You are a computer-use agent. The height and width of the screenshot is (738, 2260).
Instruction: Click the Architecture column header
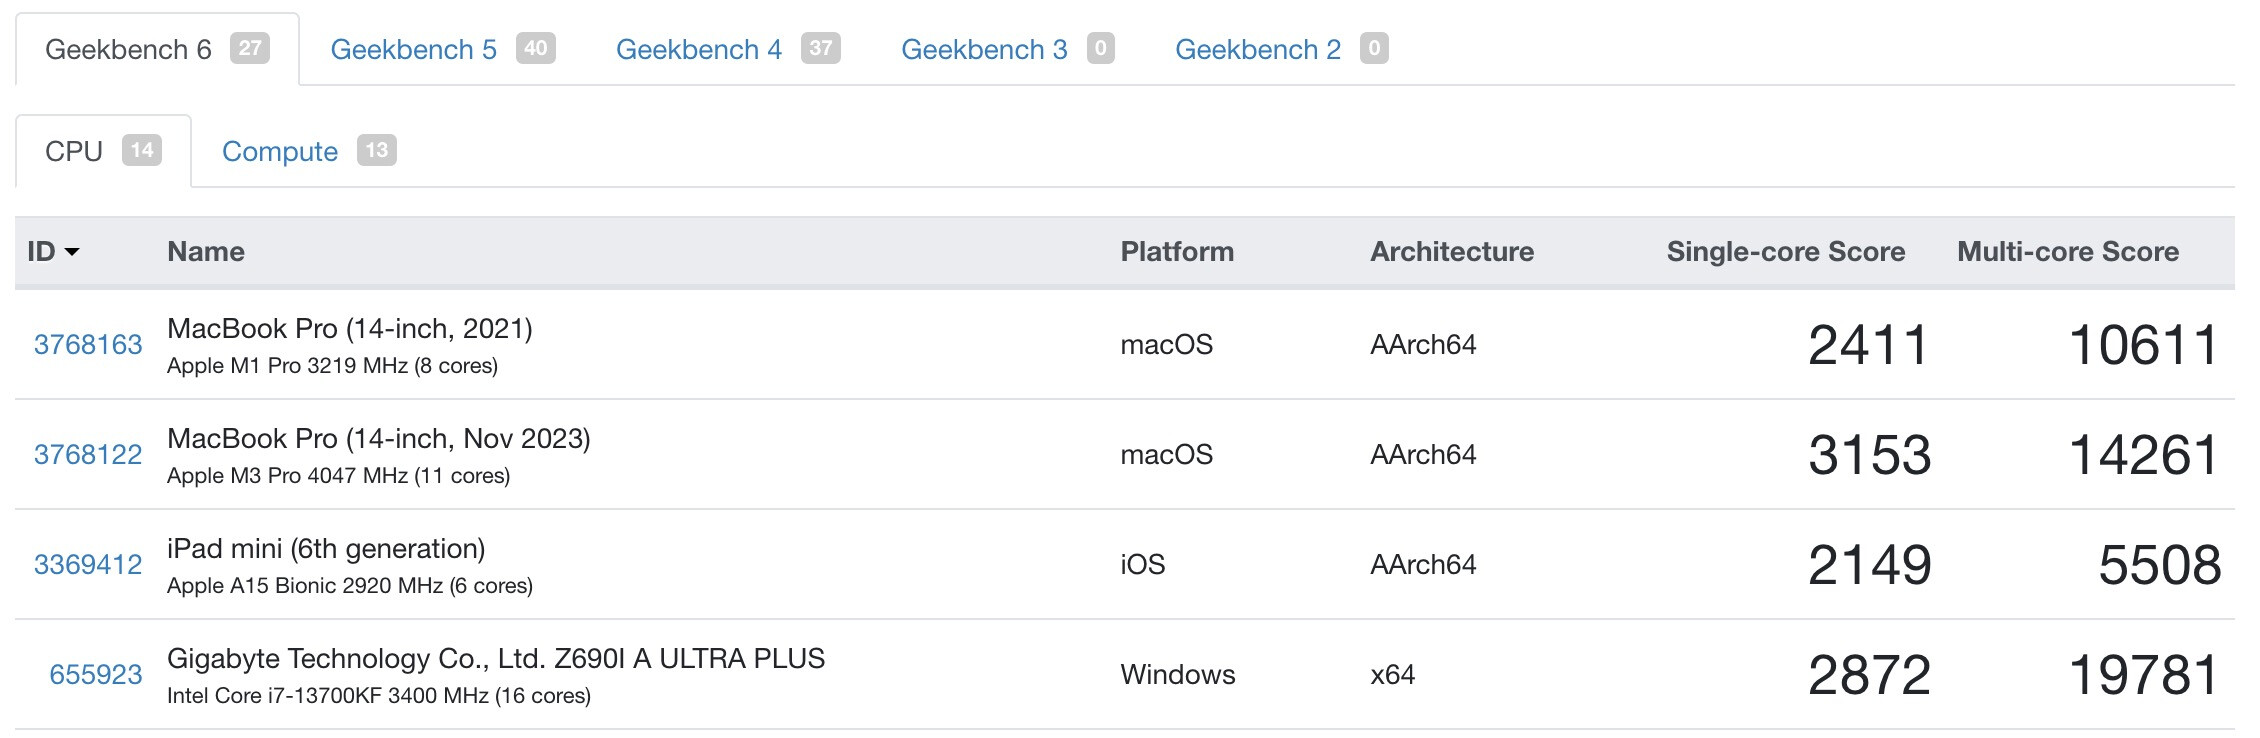tap(1451, 252)
